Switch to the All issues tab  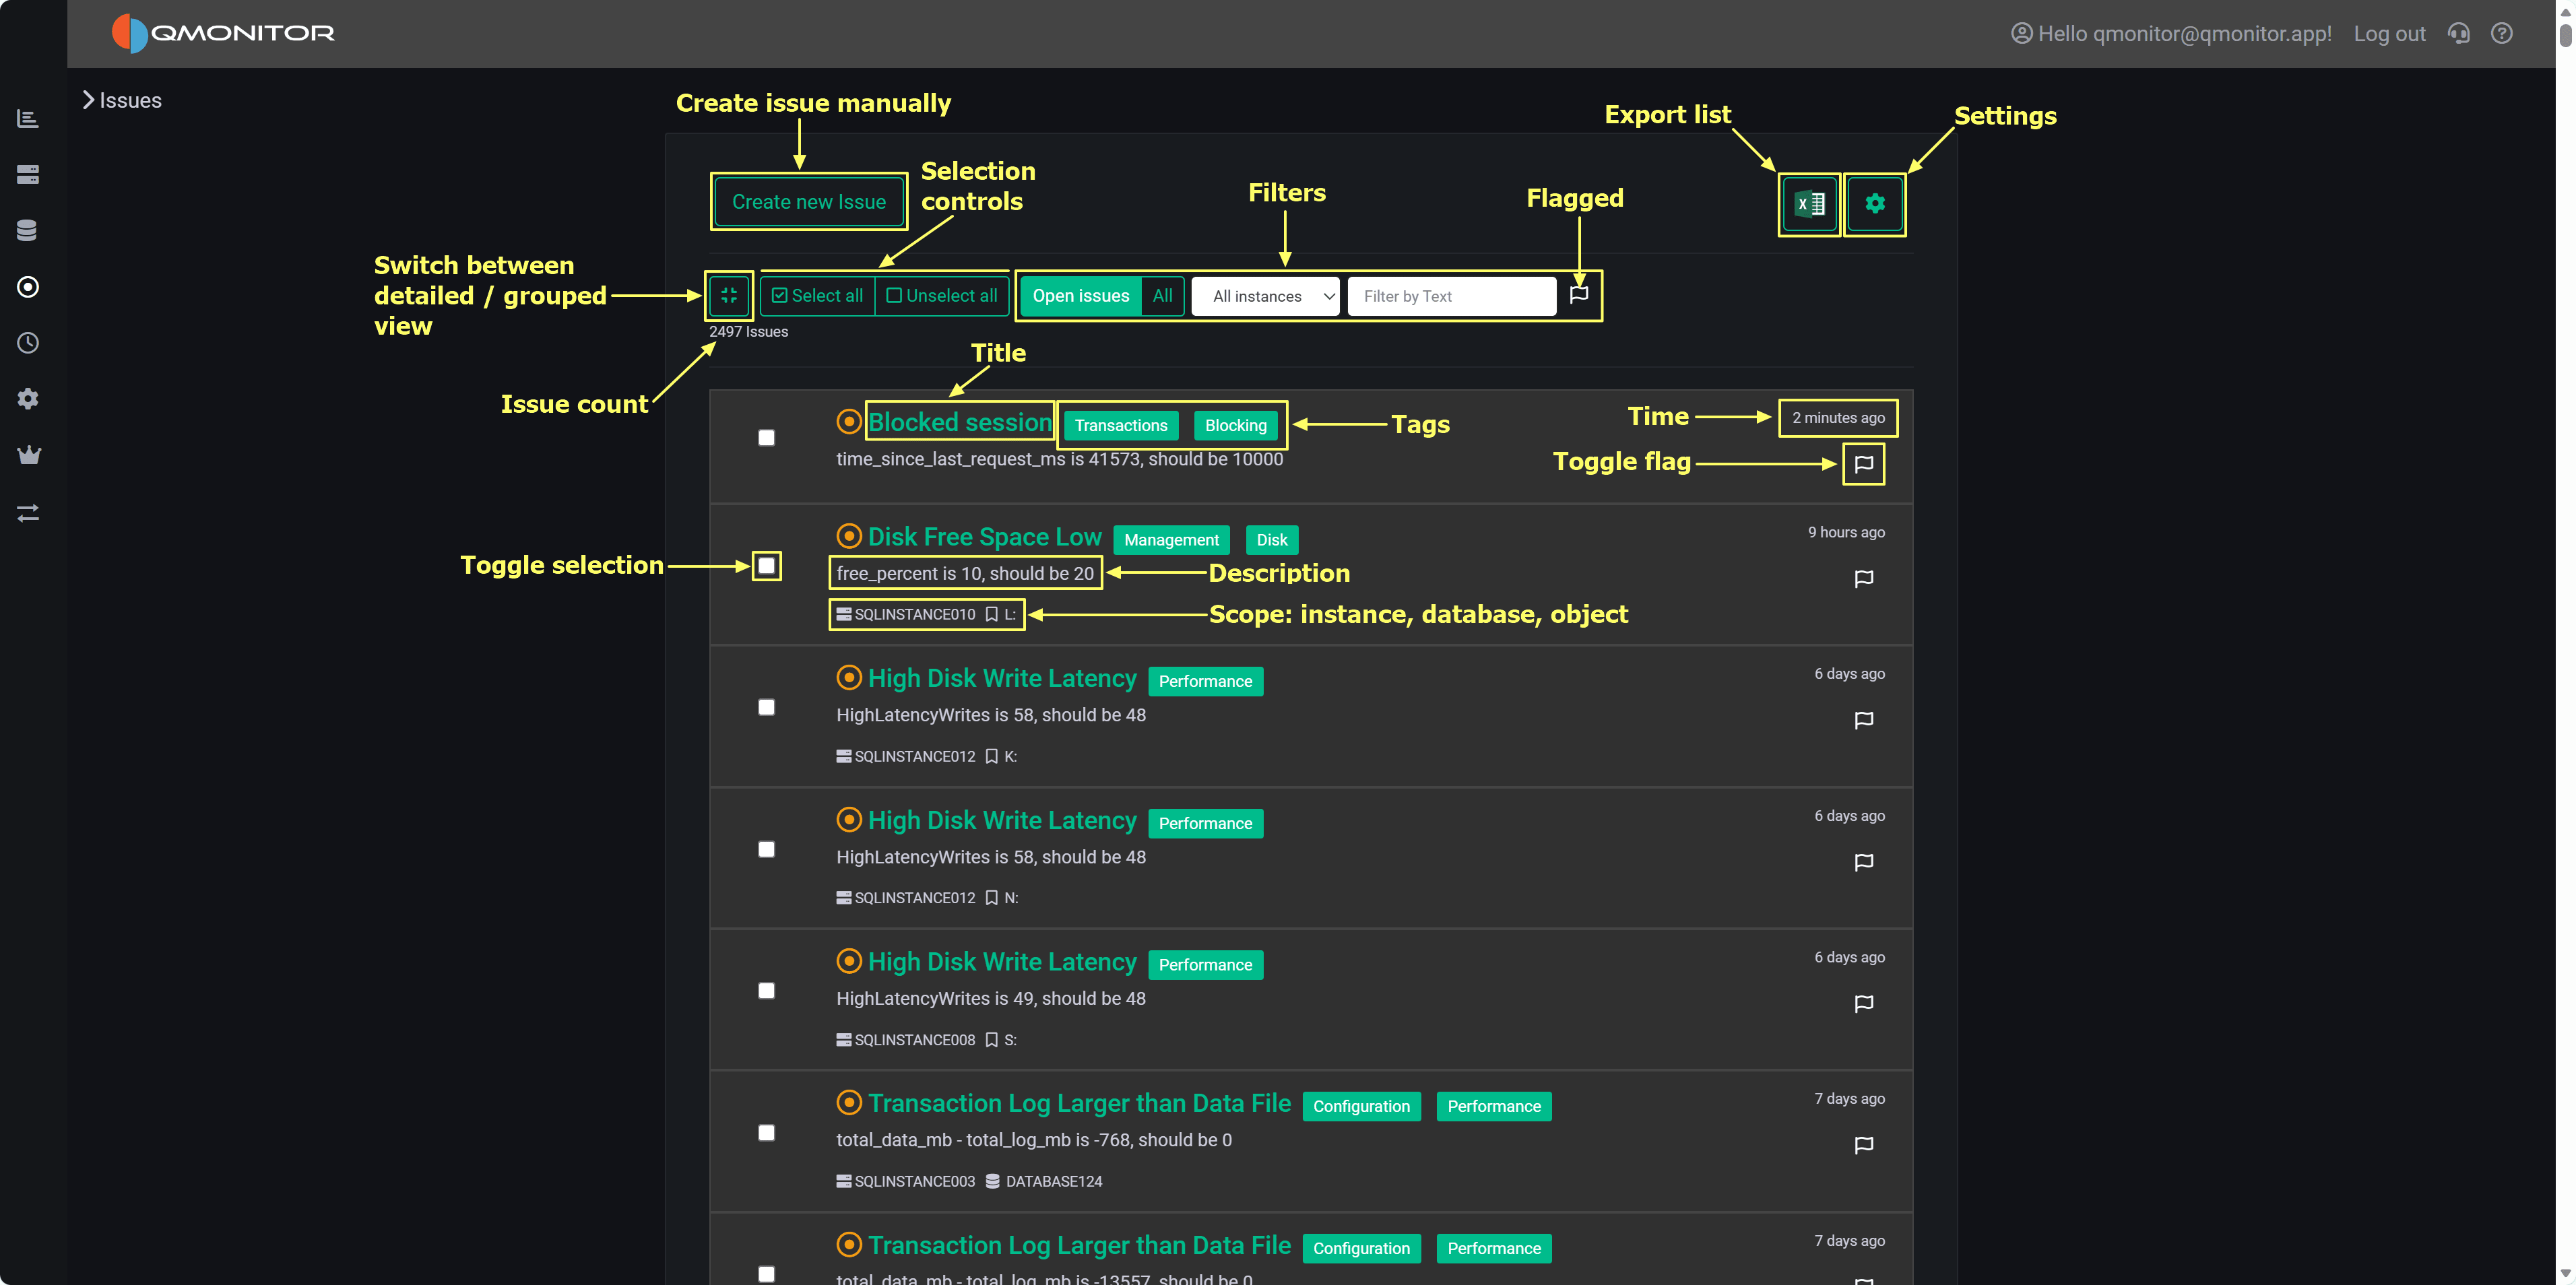(x=1162, y=296)
